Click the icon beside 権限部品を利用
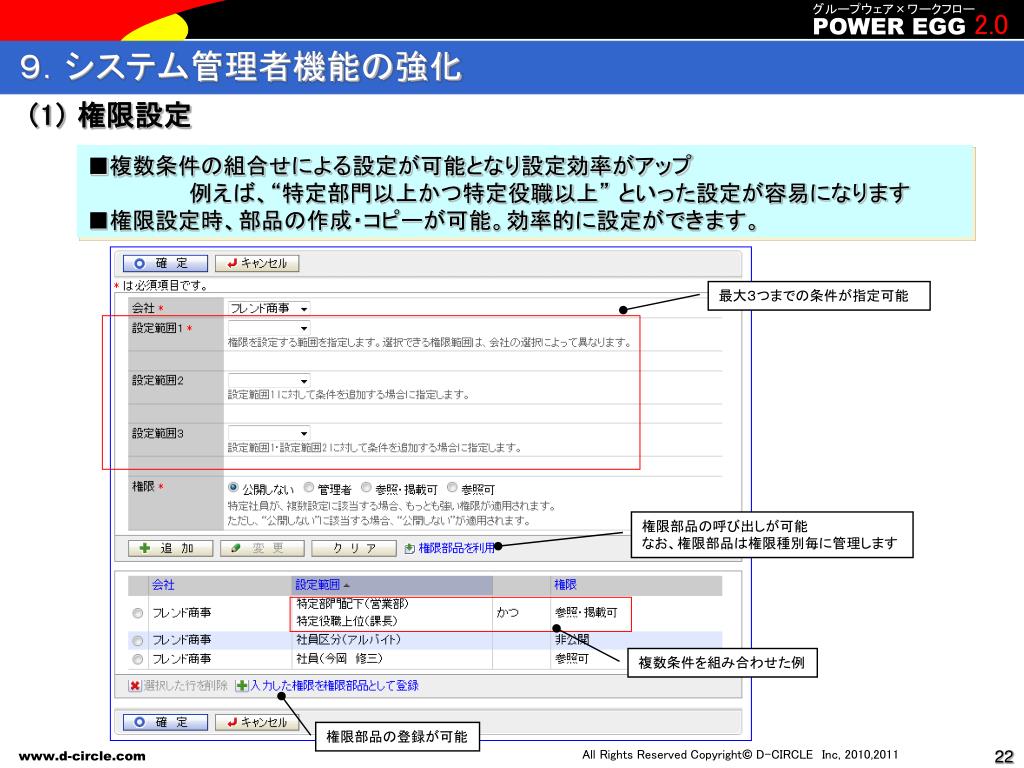 point(409,549)
